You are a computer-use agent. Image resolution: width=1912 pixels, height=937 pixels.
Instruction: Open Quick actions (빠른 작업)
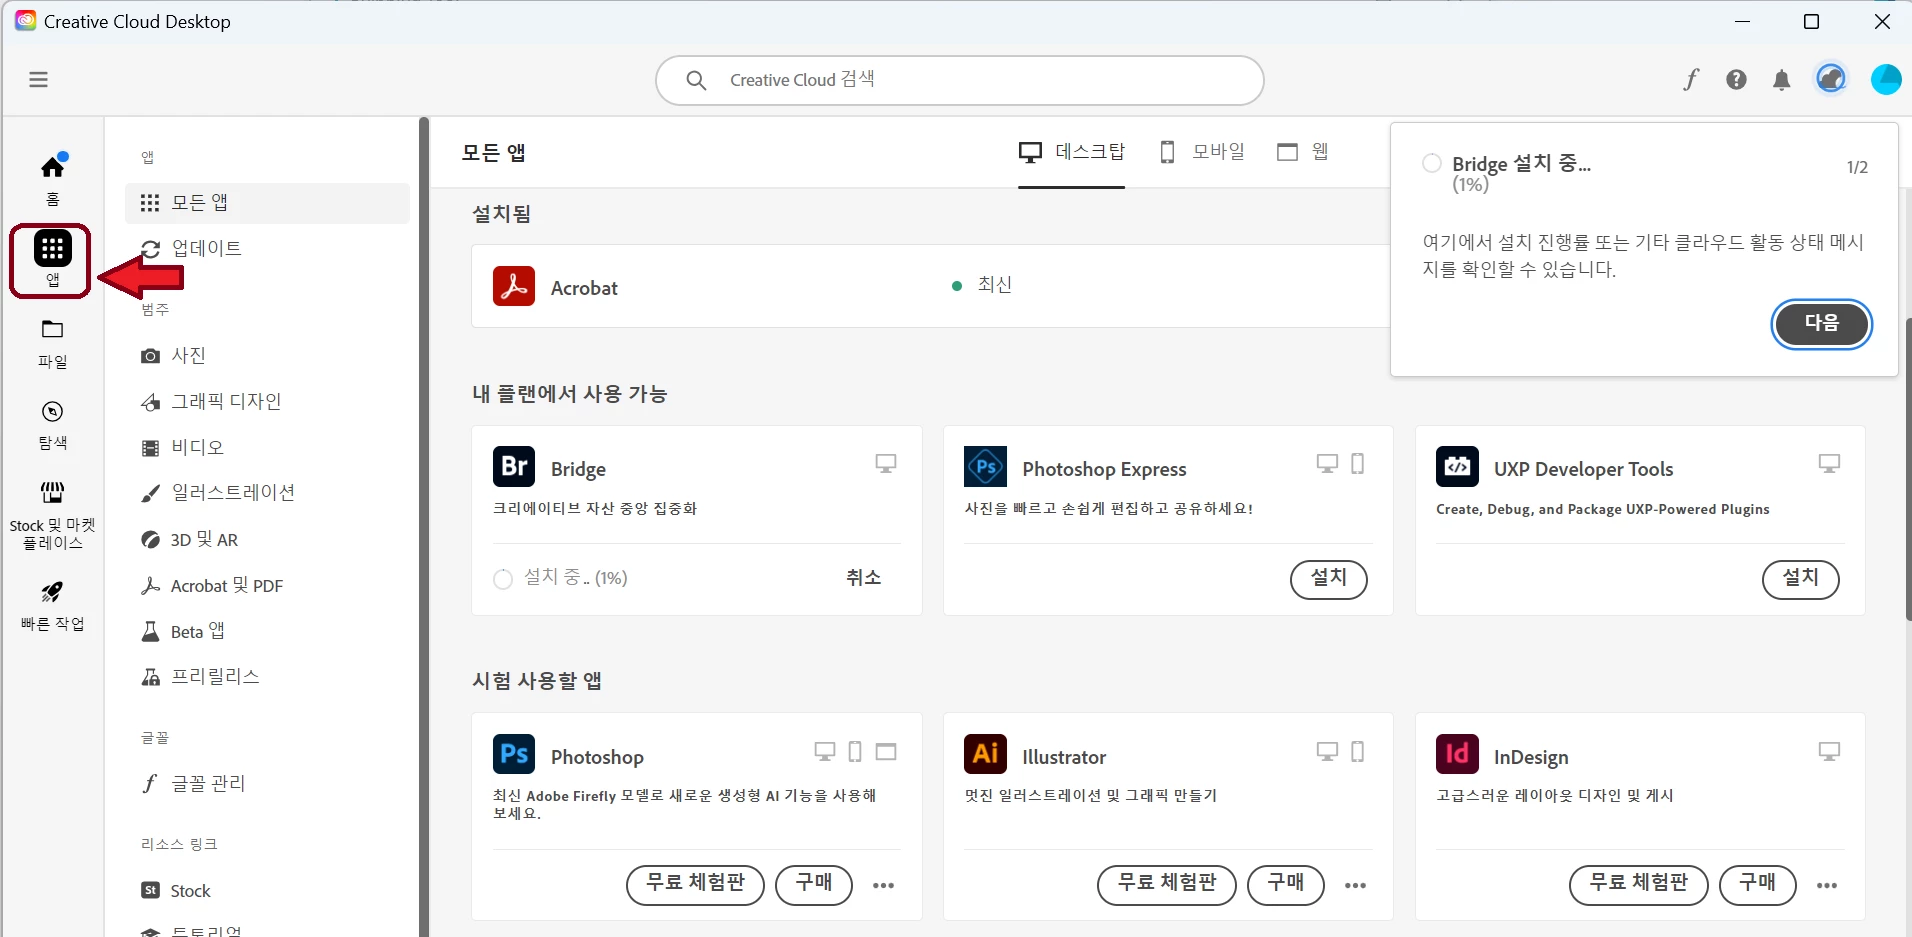click(52, 606)
